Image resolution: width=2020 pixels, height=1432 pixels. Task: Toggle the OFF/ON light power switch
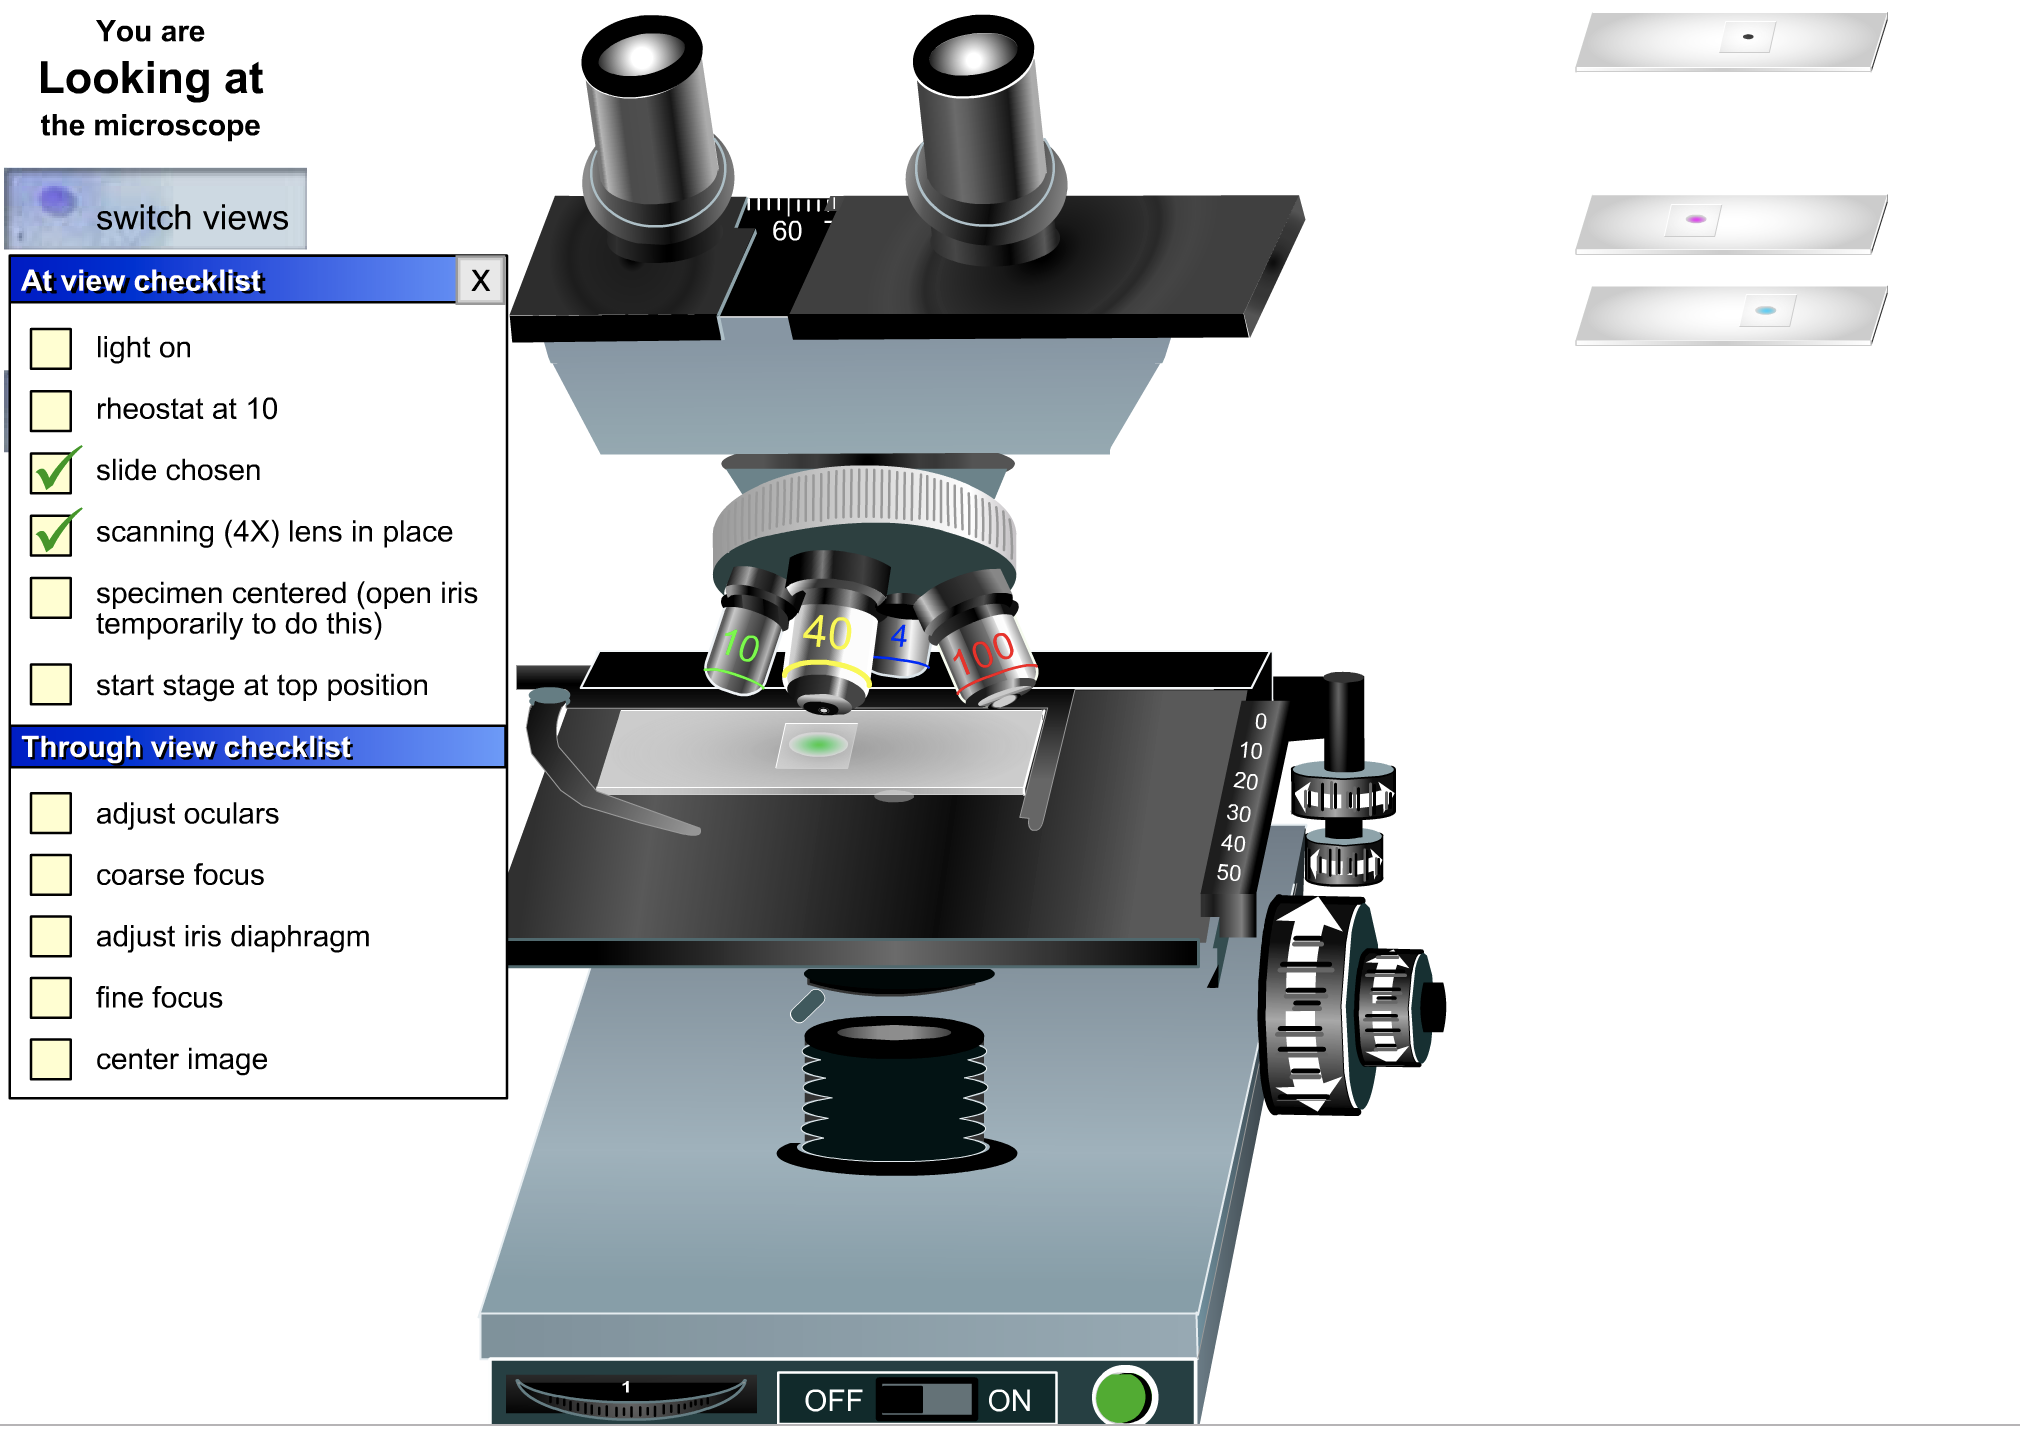click(x=926, y=1399)
